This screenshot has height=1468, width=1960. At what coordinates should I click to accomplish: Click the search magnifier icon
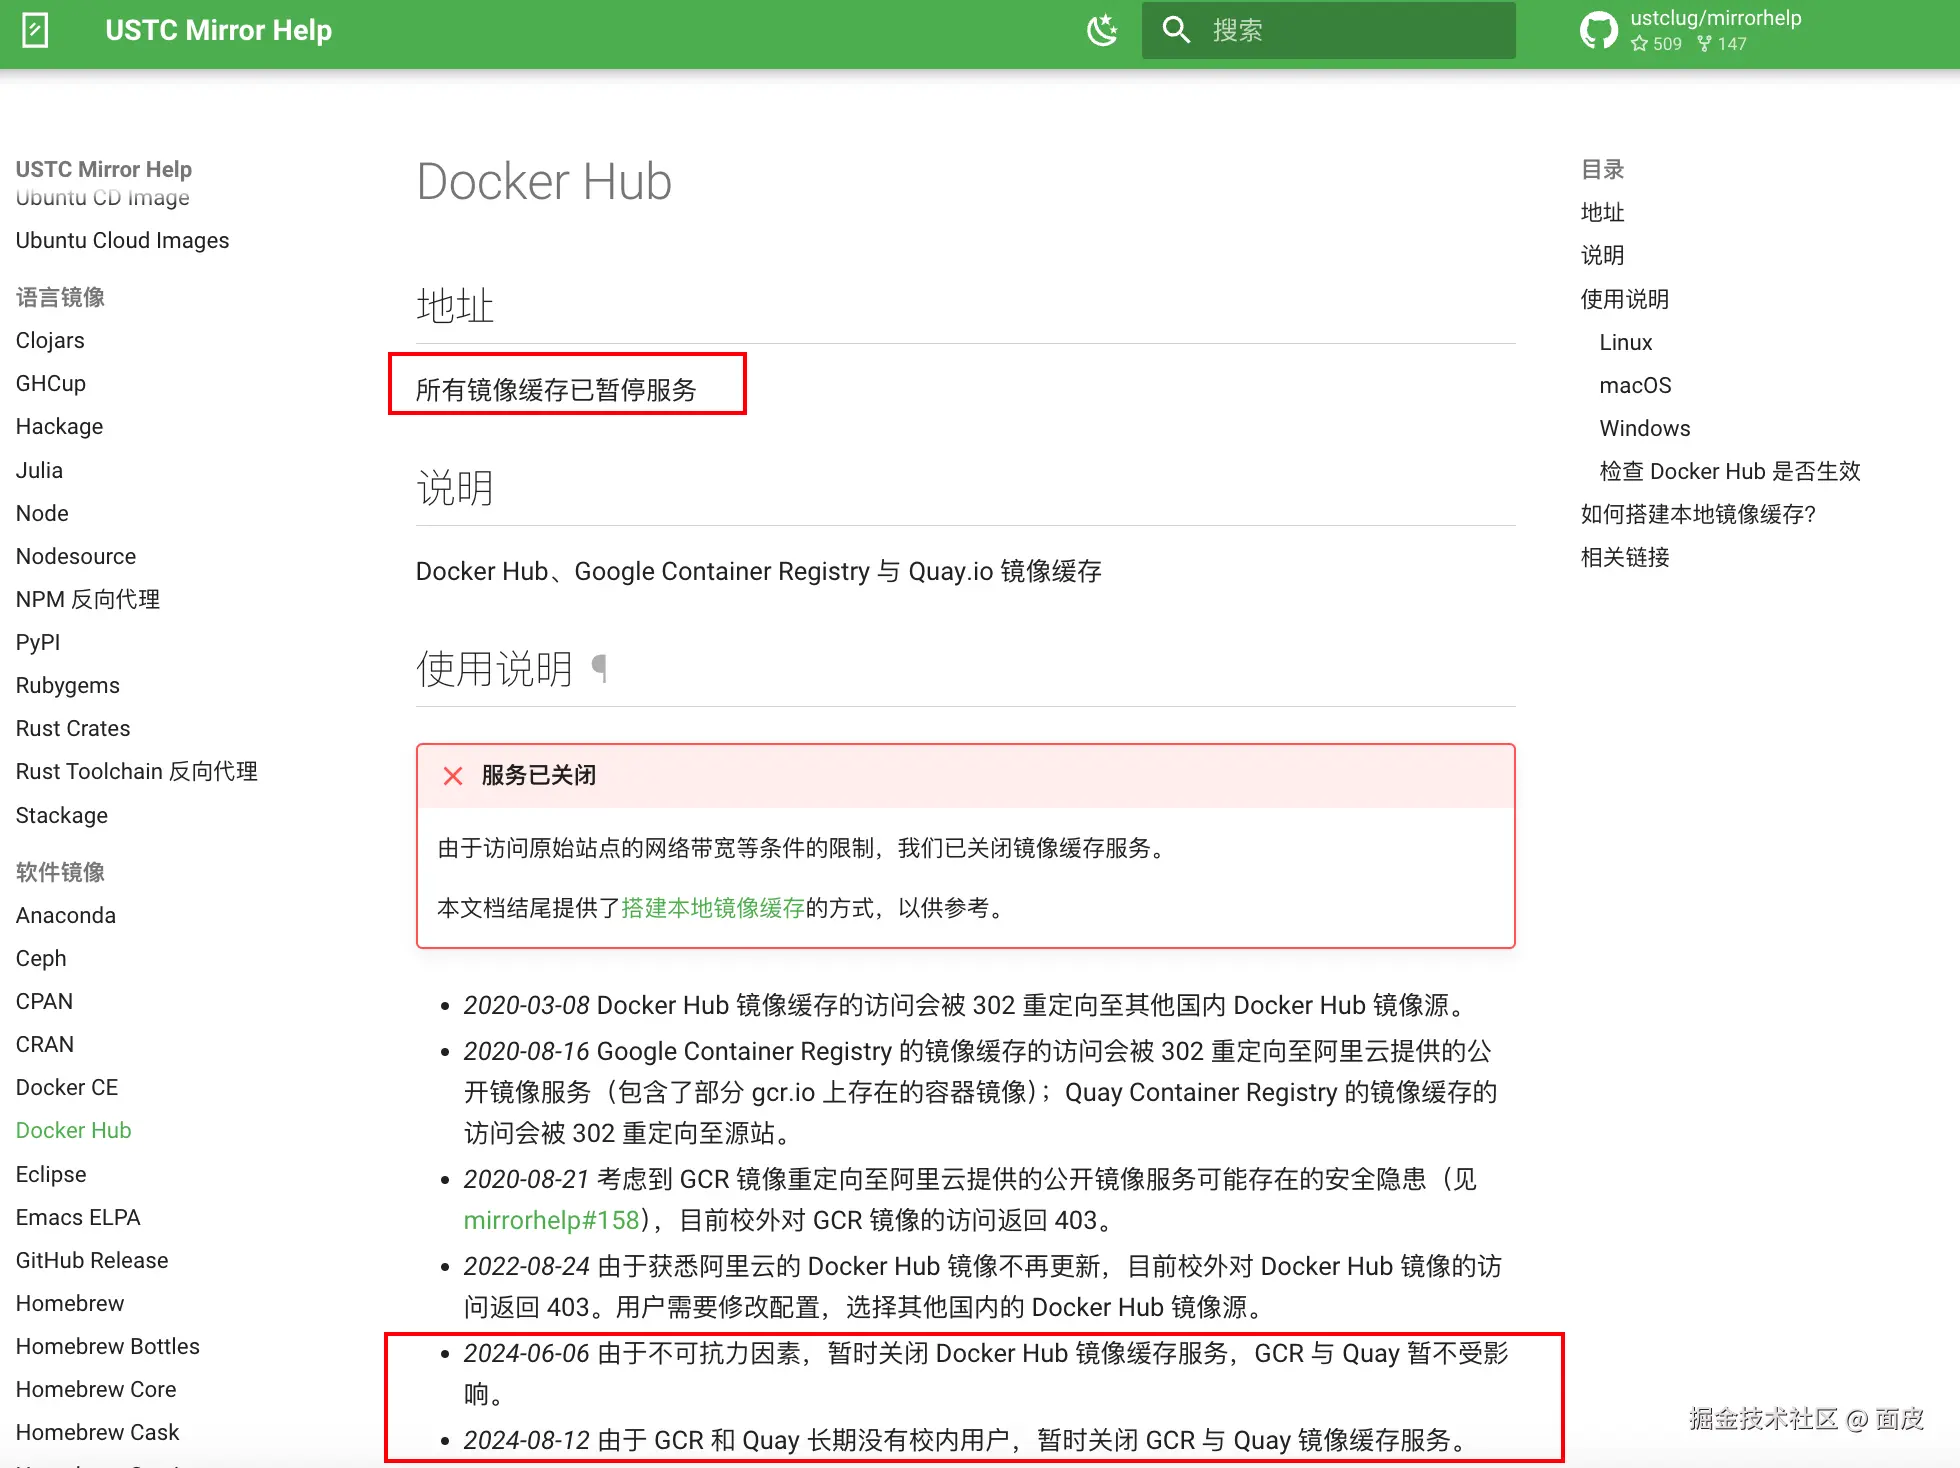click(1176, 30)
